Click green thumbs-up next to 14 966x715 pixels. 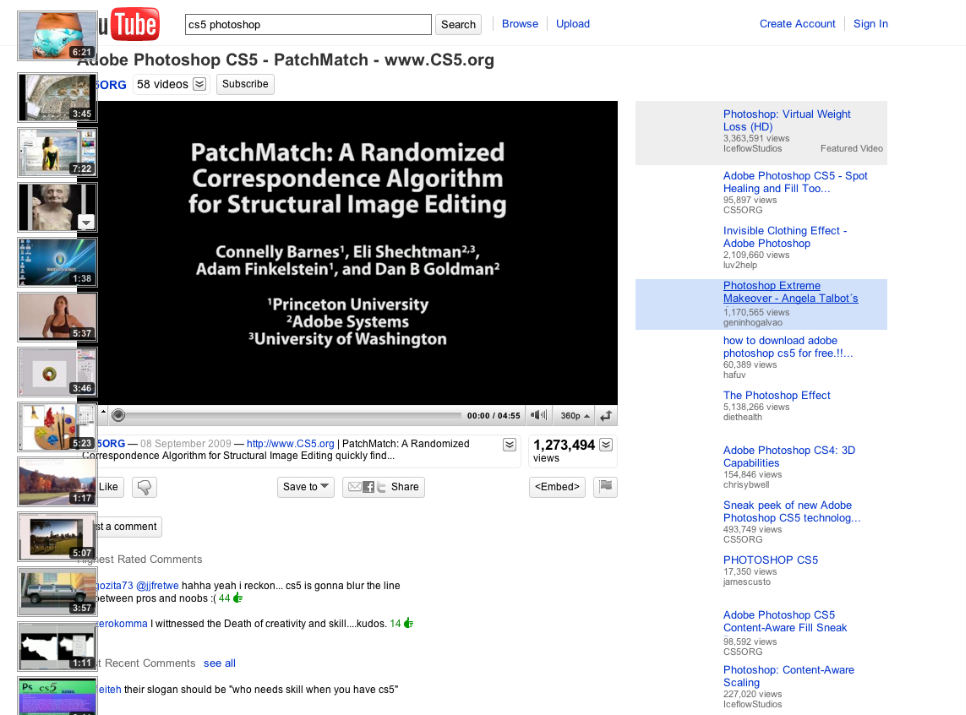click(408, 623)
